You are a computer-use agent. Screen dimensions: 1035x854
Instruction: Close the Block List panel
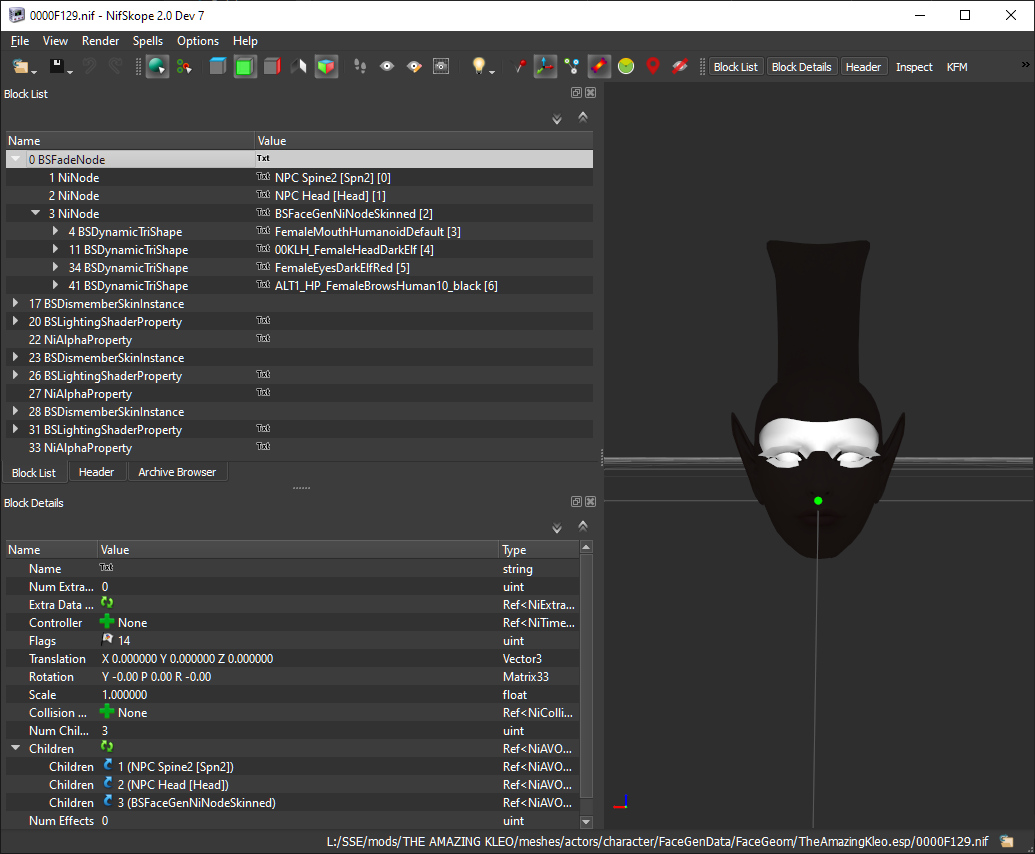[x=591, y=93]
